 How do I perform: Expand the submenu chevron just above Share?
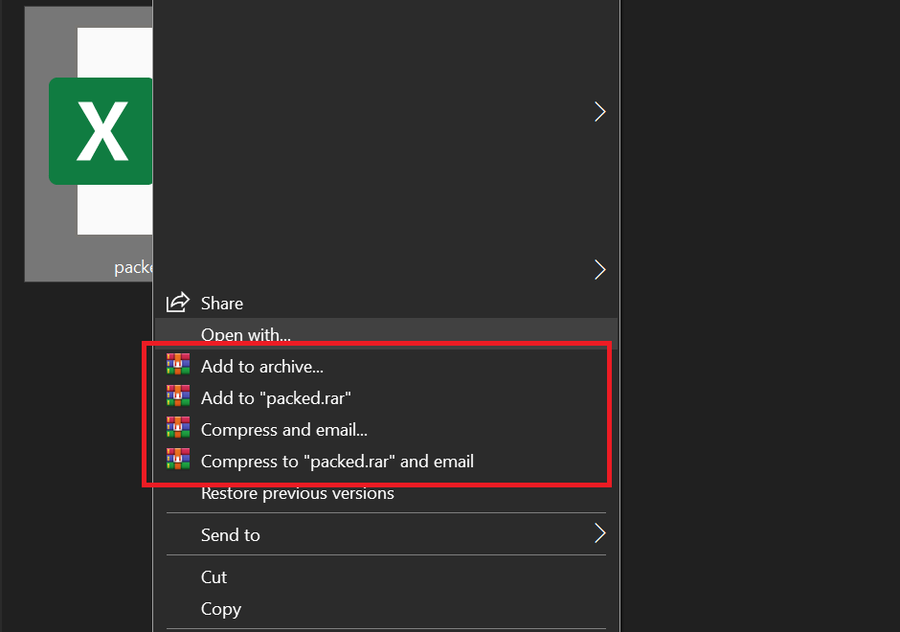pos(600,269)
